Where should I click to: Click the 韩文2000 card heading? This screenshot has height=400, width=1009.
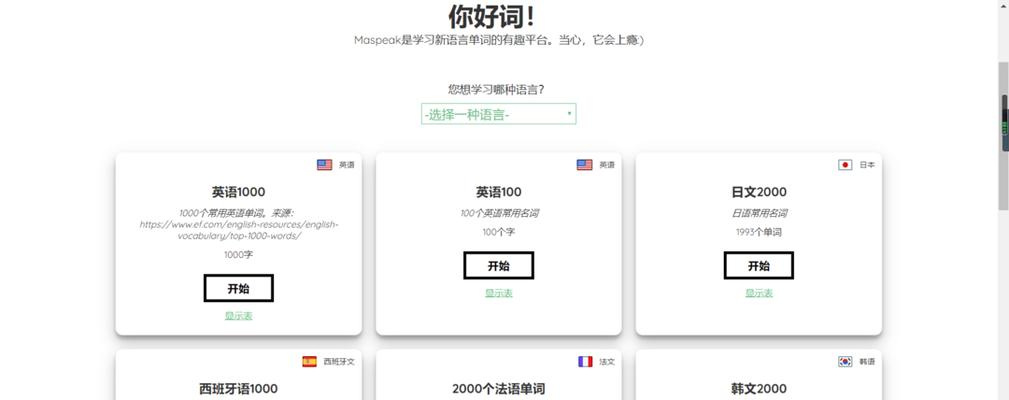[758, 388]
